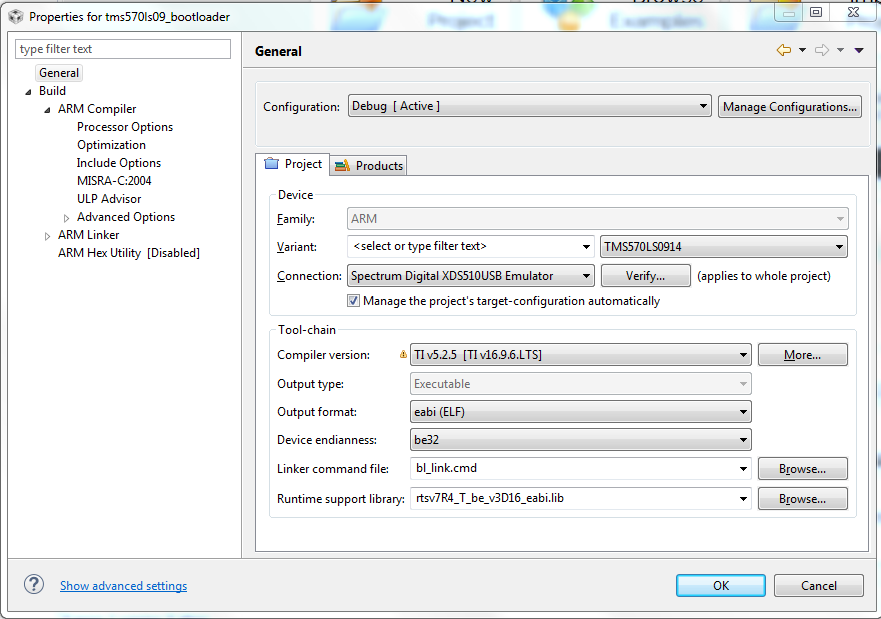Browse for linker command file

802,468
